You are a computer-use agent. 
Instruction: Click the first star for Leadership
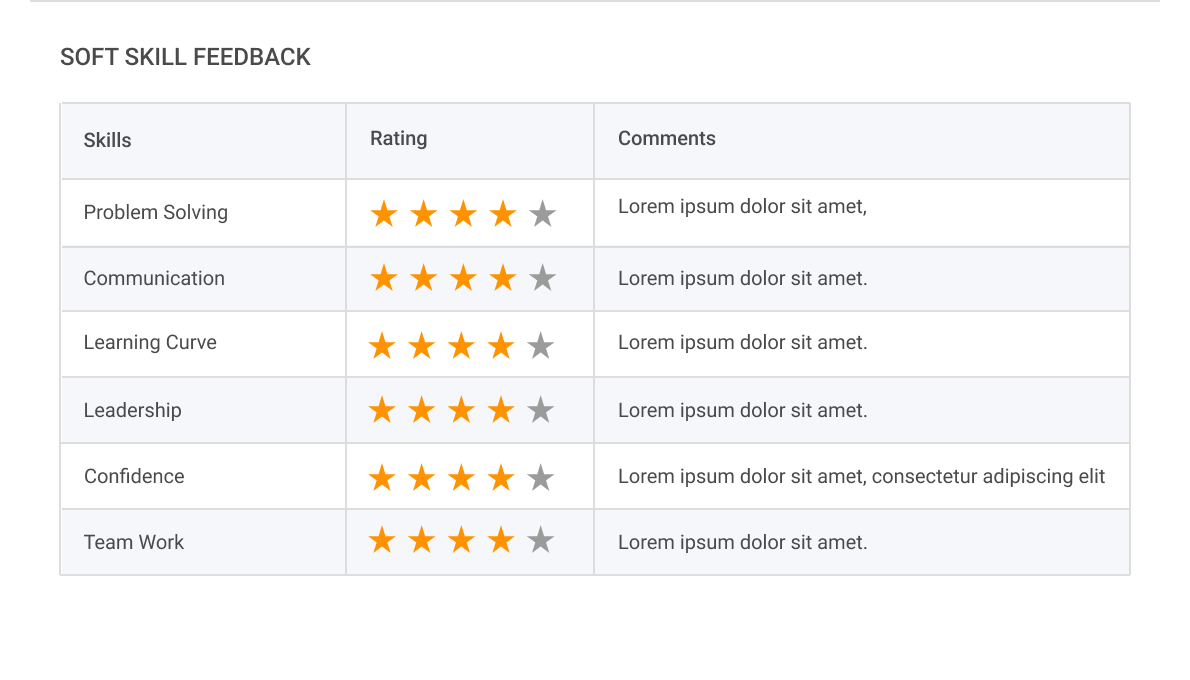click(382, 410)
